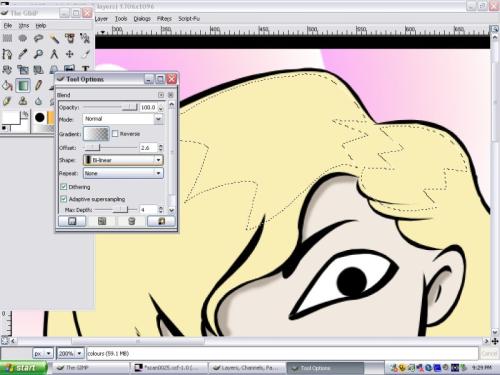Screen dimensions: 500x375
Task: Toggle zoom-on-resize button above the vertical scrollbar
Action: tap(495, 29)
